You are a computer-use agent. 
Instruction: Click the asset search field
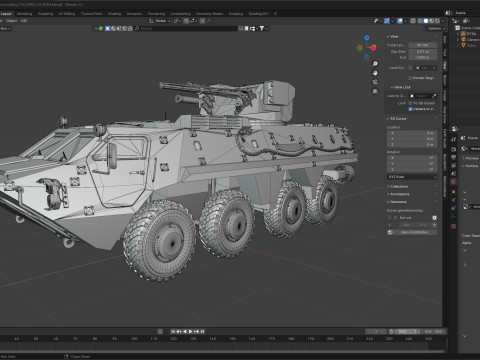pyautogui.click(x=187, y=29)
